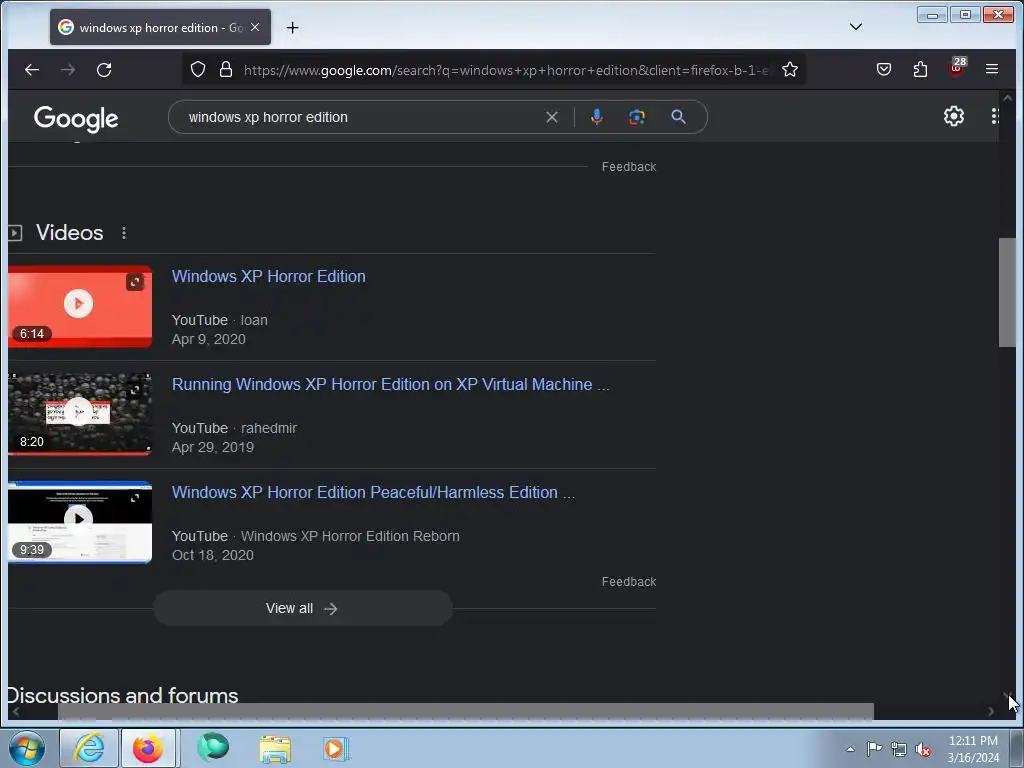Image resolution: width=1024 pixels, height=768 pixels.
Task: Click the 'Discussions and forums' heading
Action: [123, 695]
